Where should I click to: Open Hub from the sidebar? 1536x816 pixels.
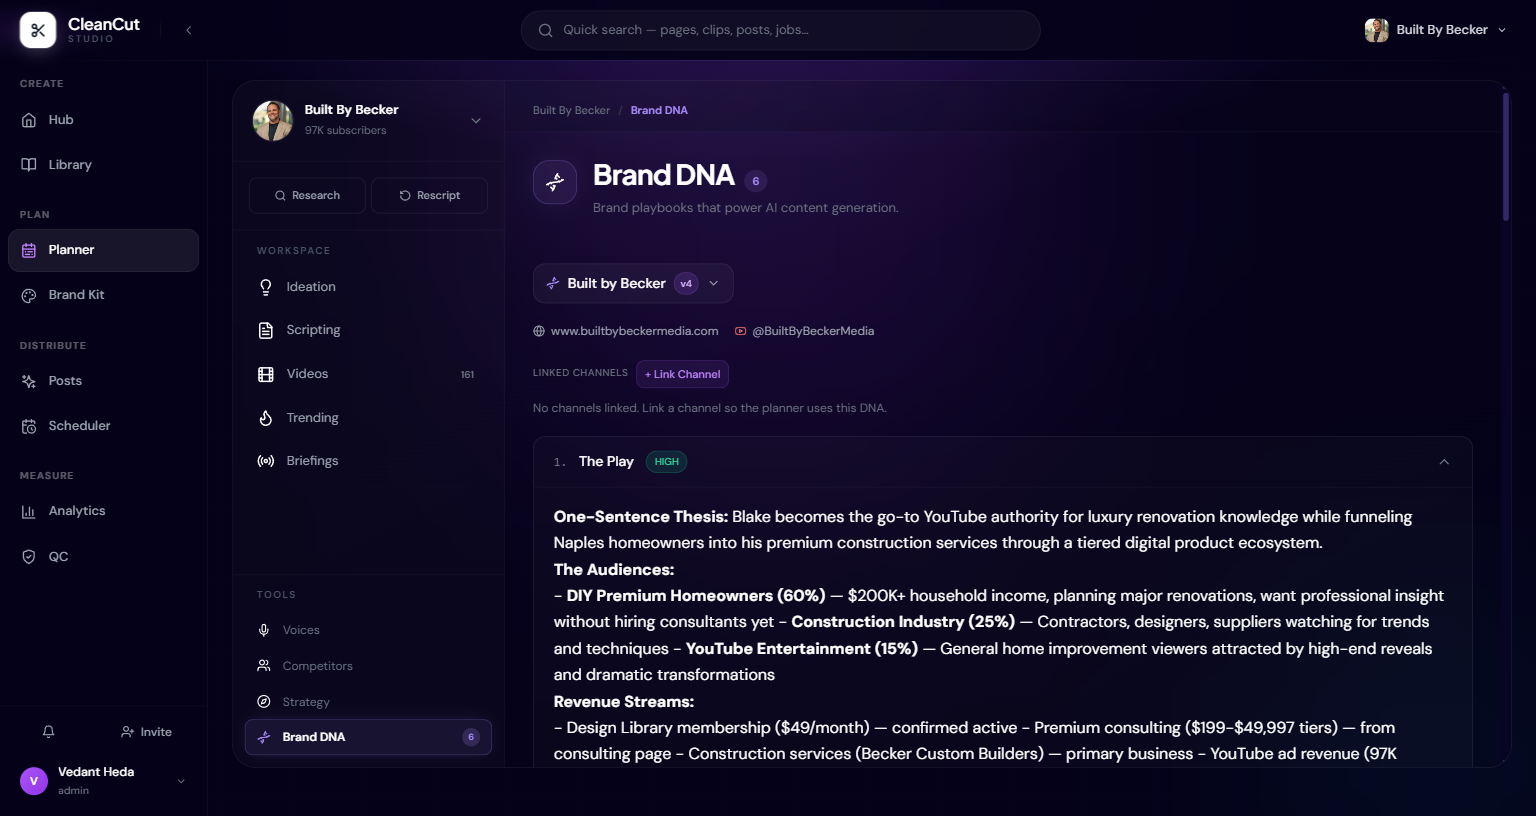[103, 120]
